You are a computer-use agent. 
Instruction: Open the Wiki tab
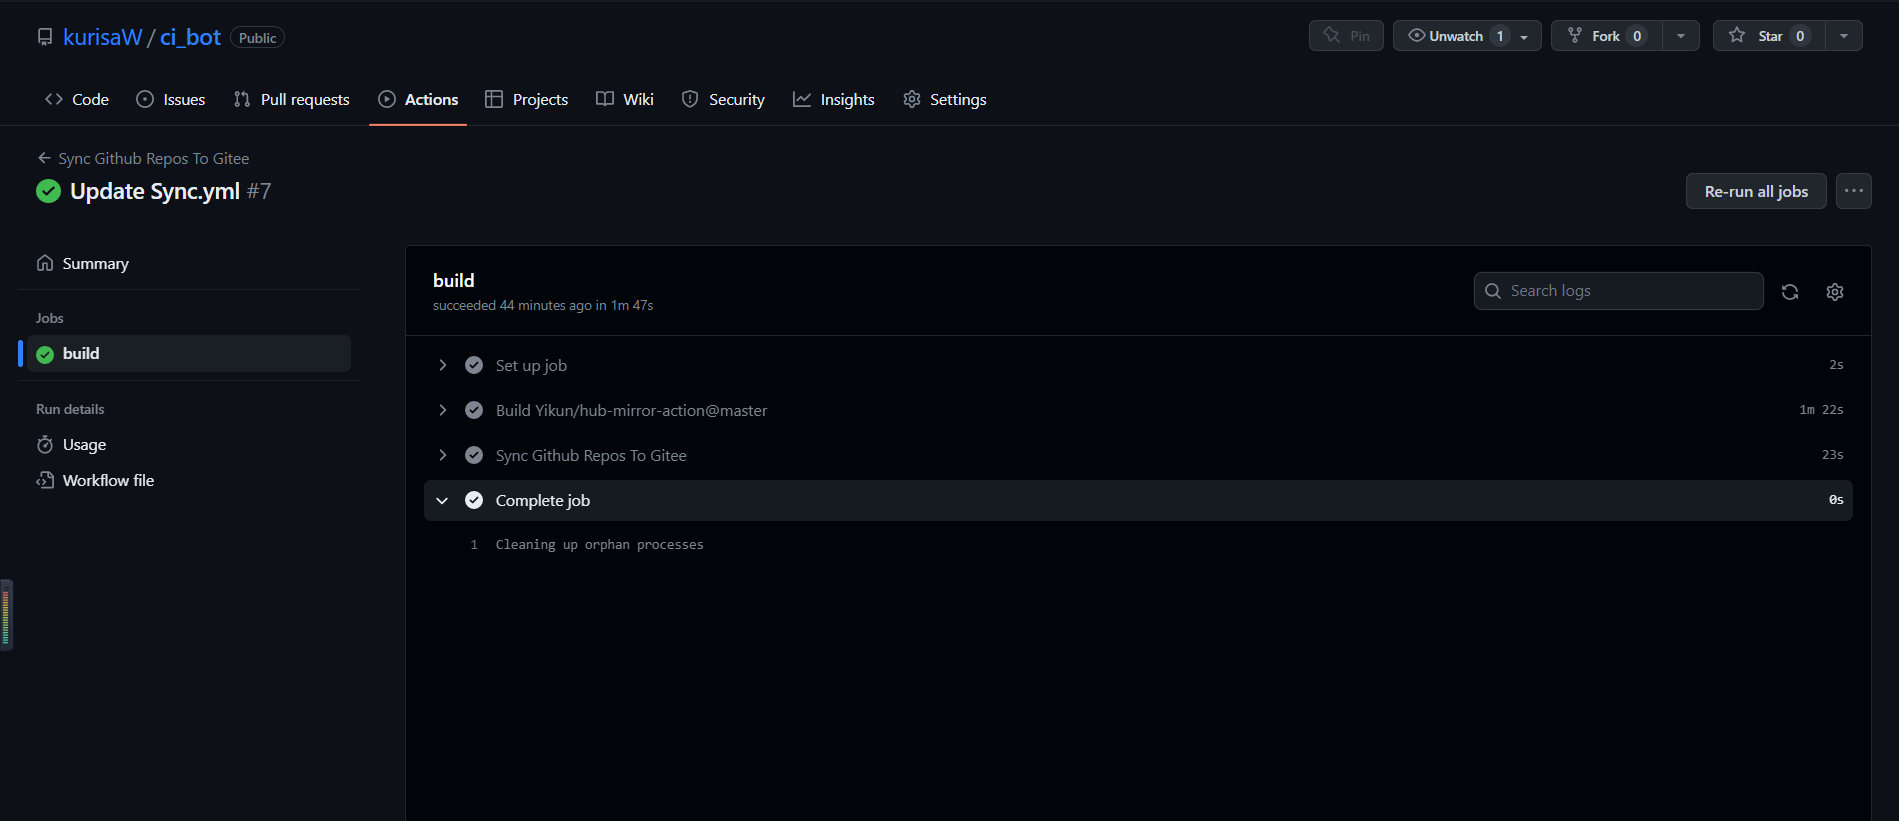click(625, 99)
